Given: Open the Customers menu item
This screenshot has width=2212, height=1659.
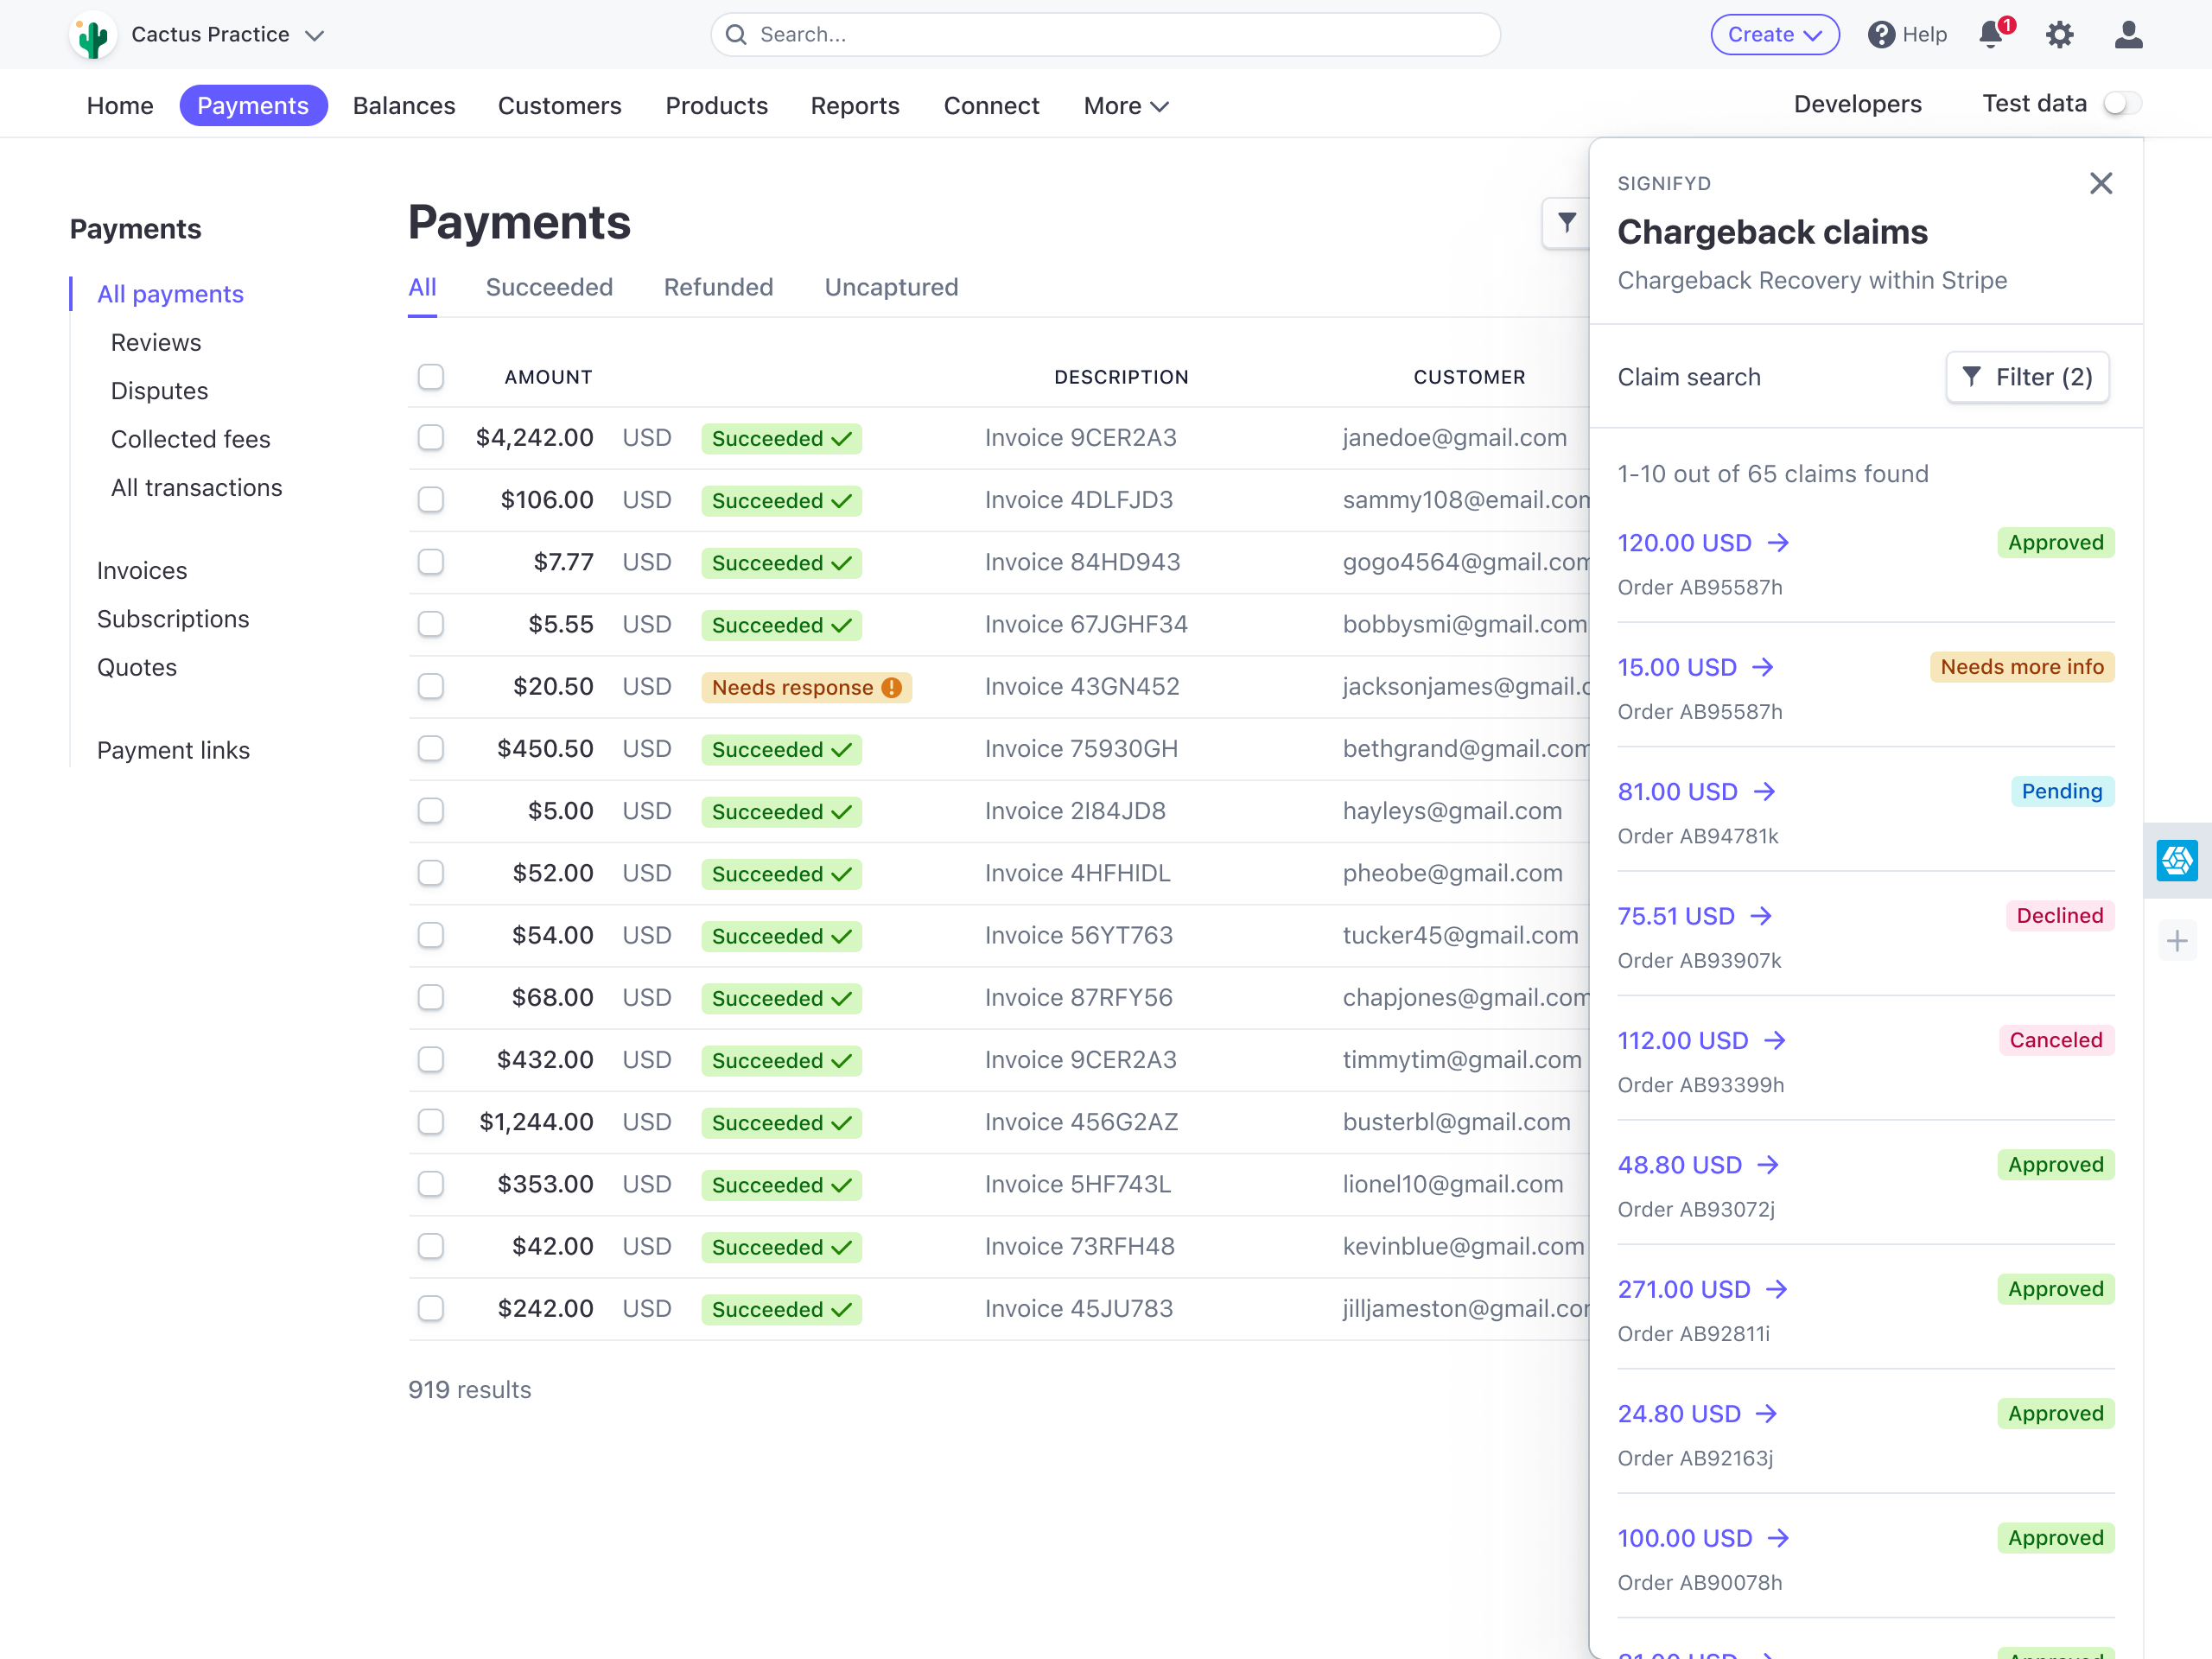Looking at the screenshot, I should [560, 105].
